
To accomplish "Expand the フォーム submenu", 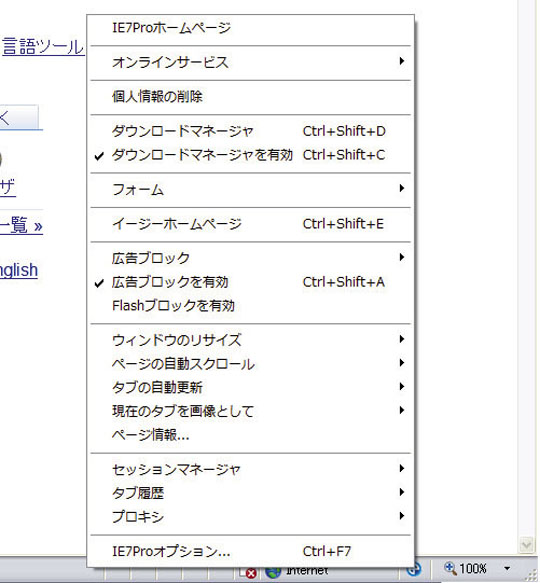I will [x=250, y=190].
